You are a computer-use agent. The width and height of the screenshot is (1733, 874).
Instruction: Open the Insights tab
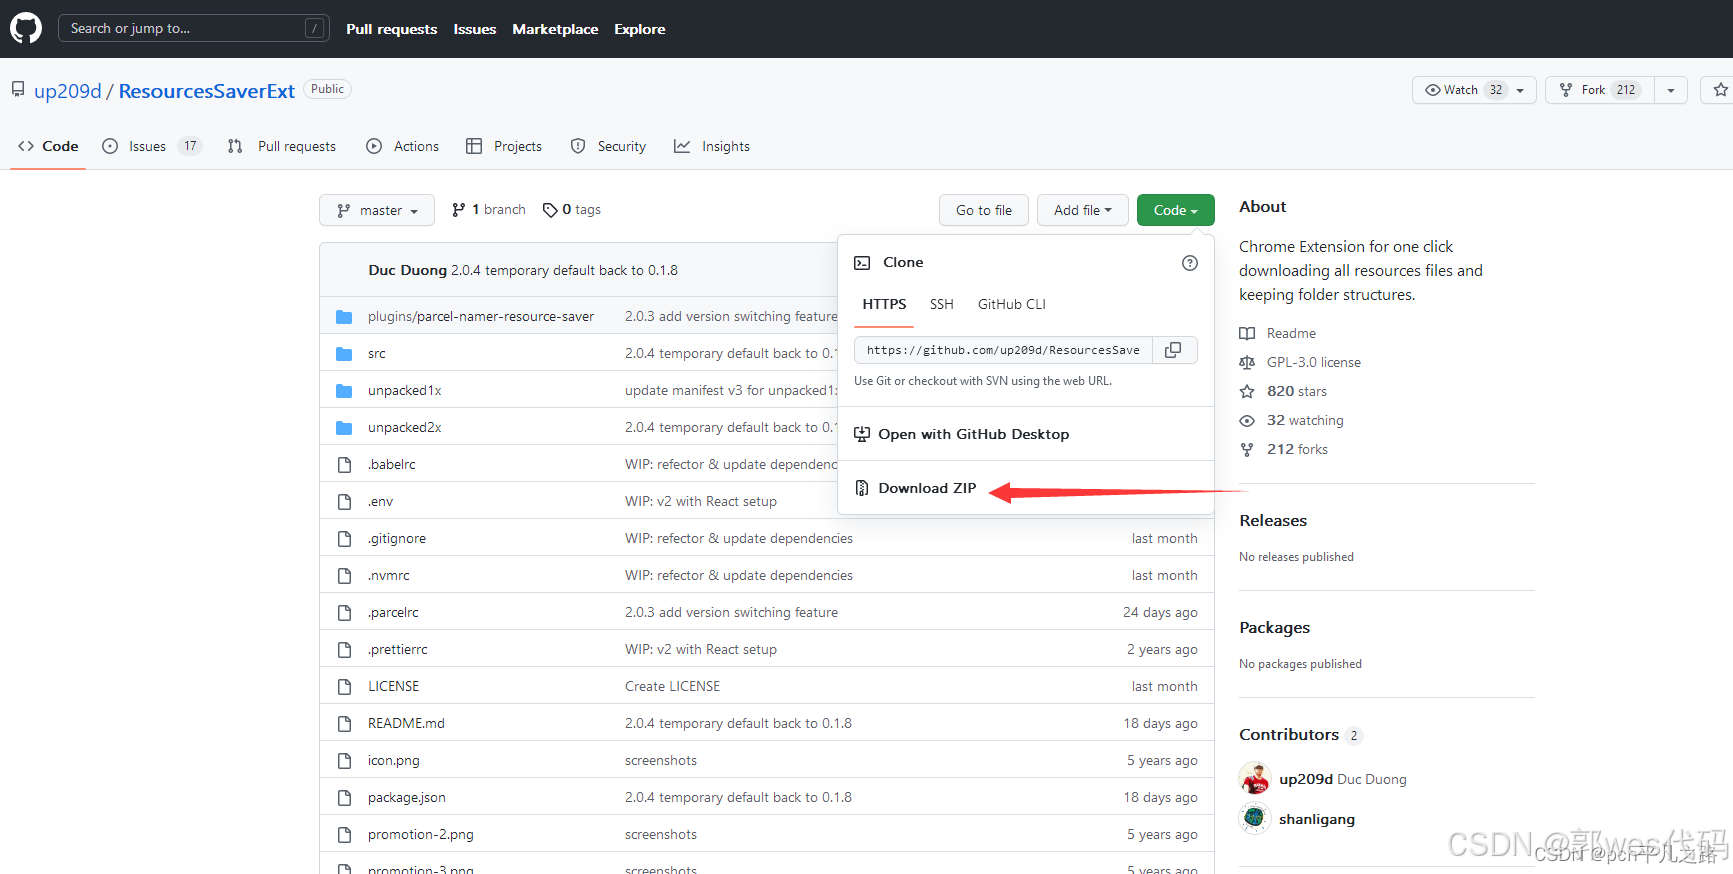(x=712, y=146)
